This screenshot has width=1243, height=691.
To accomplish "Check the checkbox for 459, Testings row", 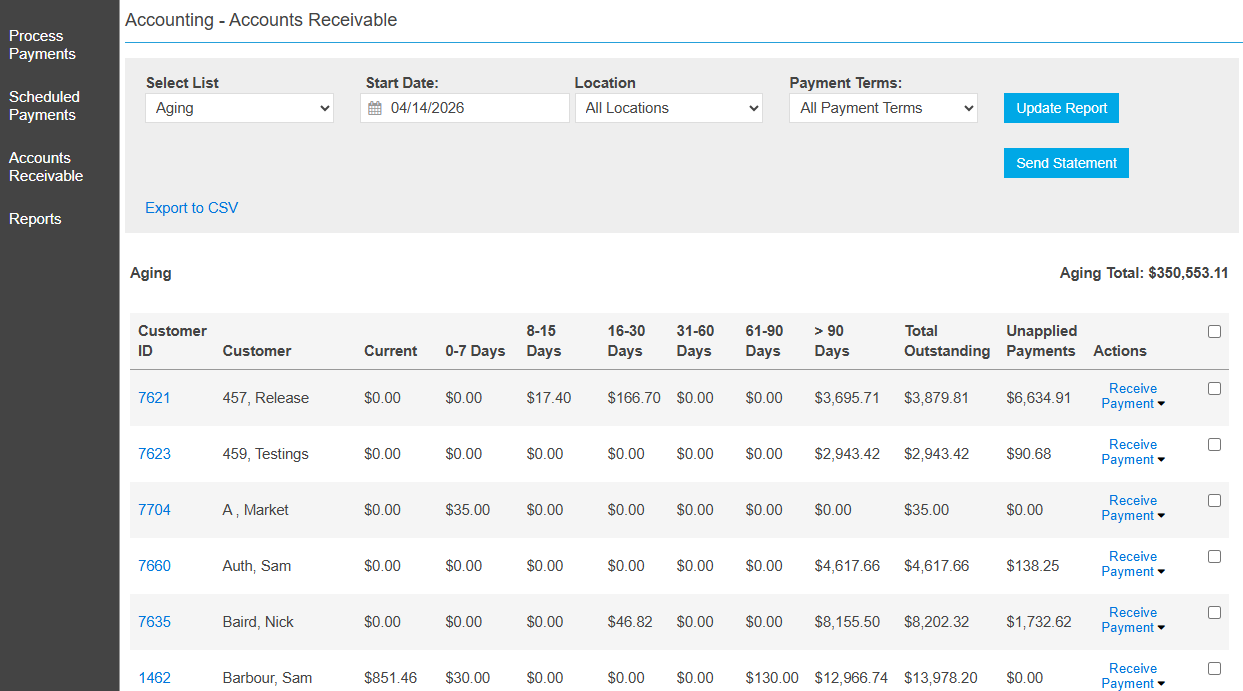I will [x=1214, y=443].
